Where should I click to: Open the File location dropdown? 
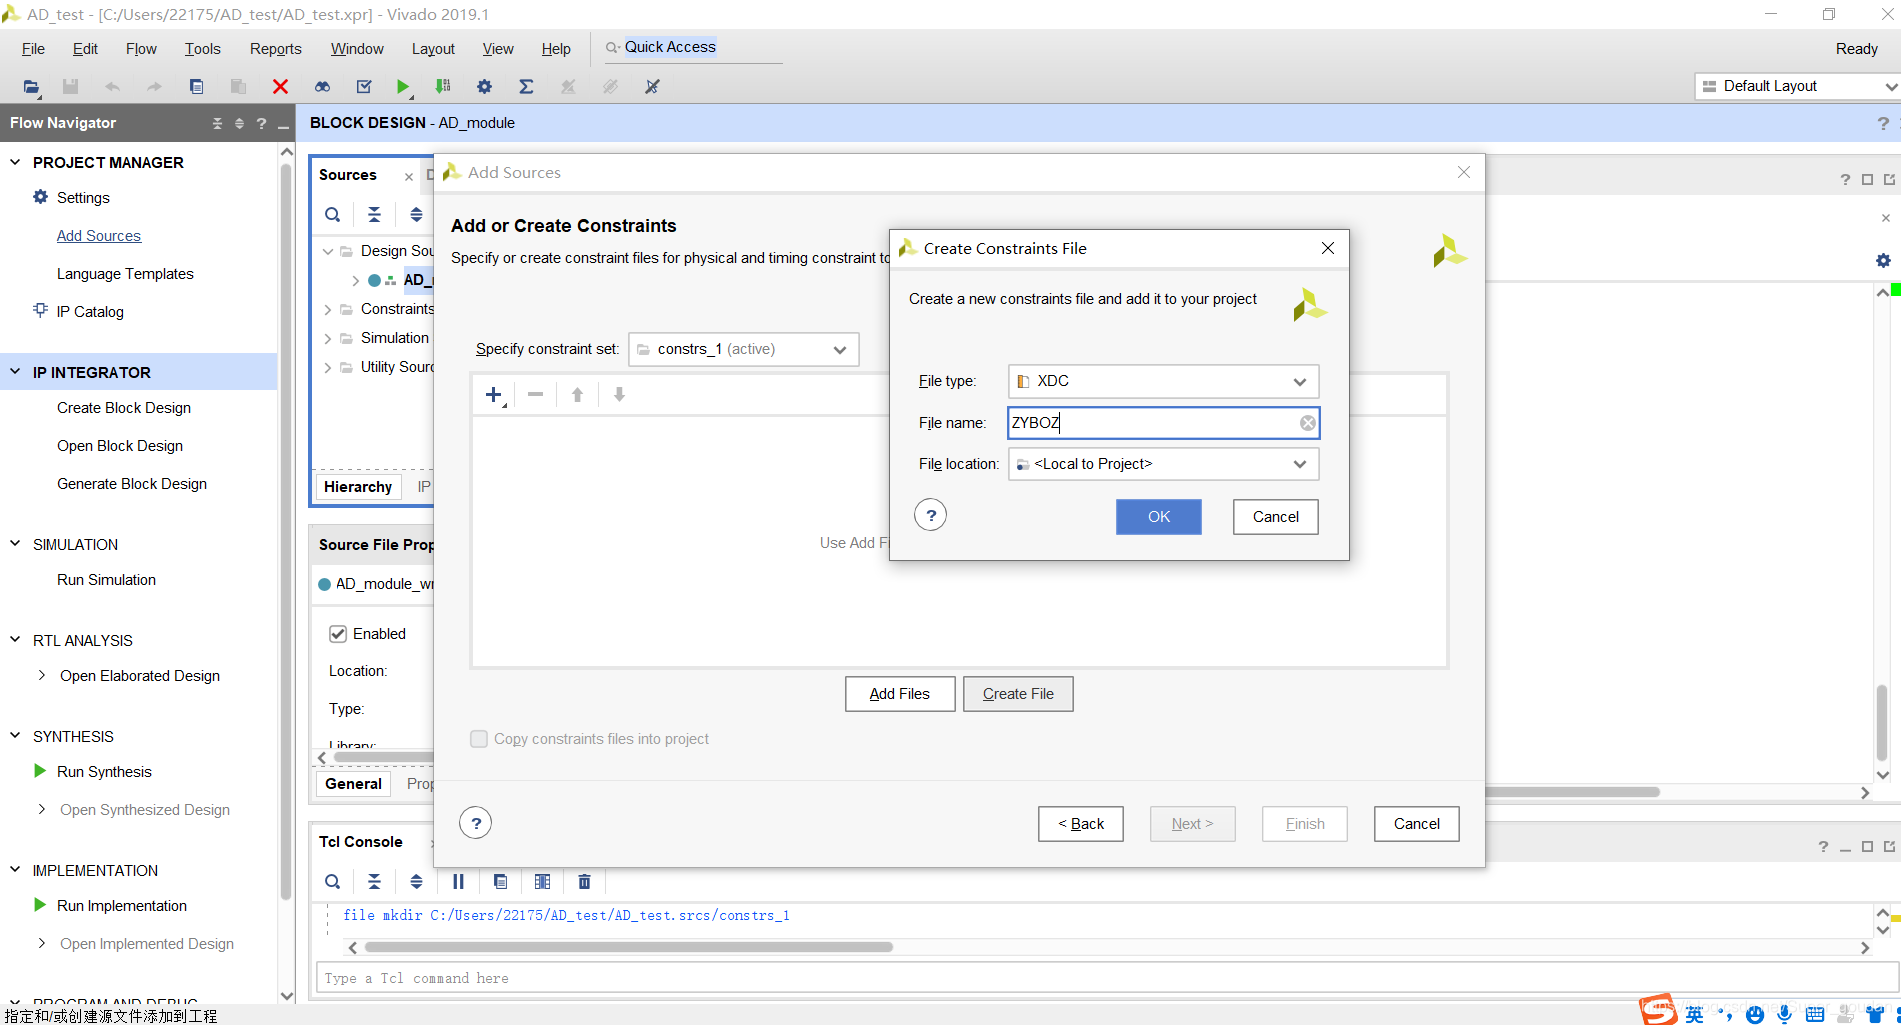(x=1163, y=464)
